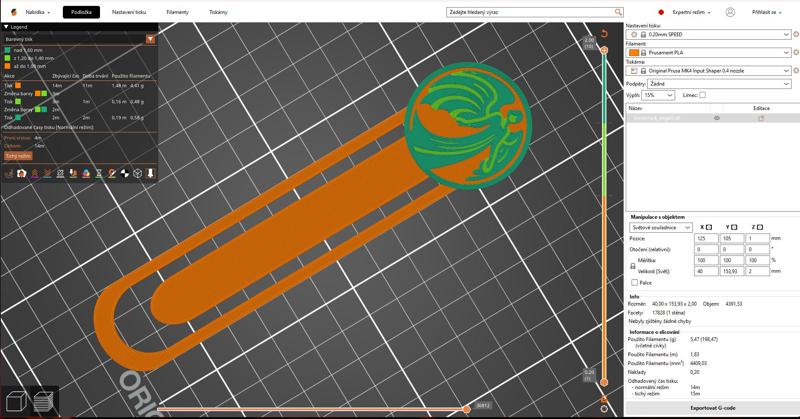Click the Otočení Y input field

coord(732,249)
